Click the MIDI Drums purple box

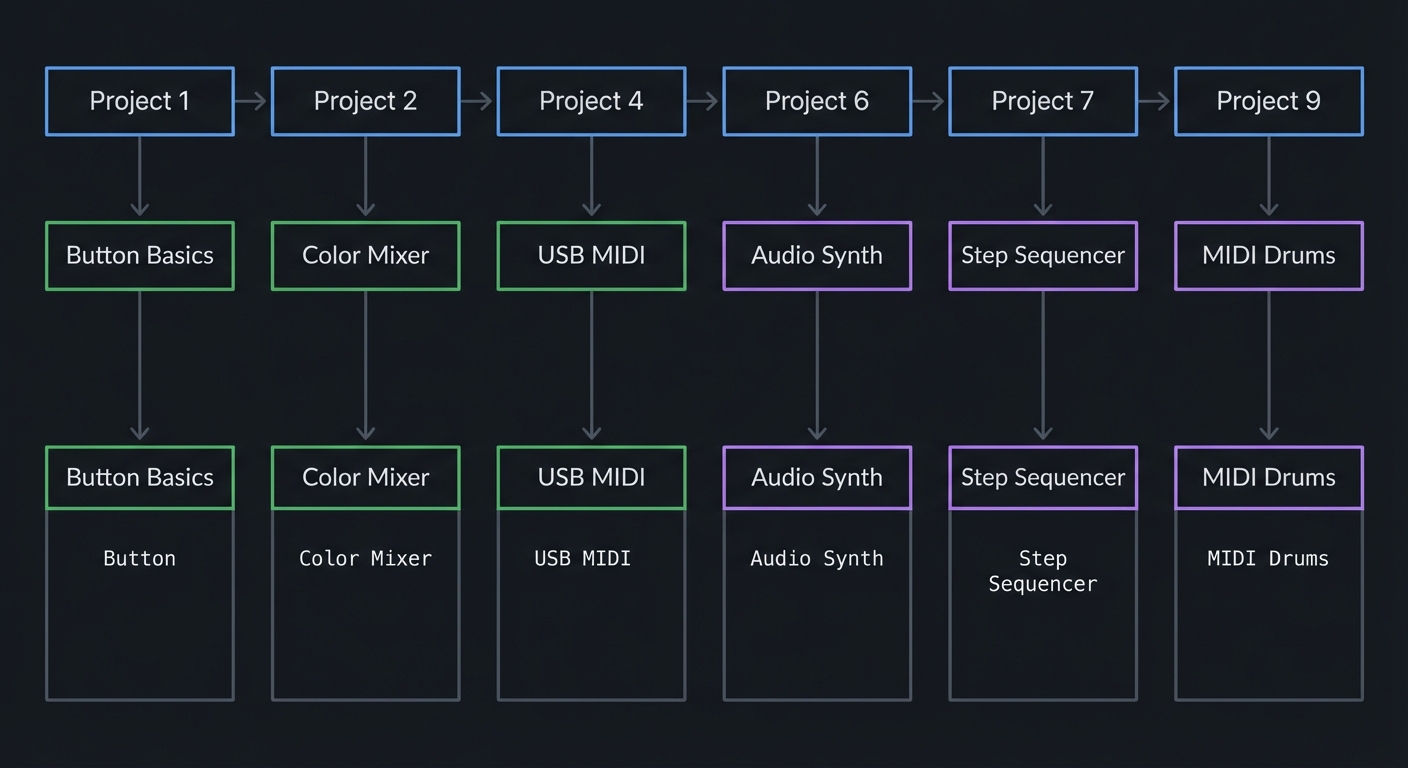point(1268,255)
